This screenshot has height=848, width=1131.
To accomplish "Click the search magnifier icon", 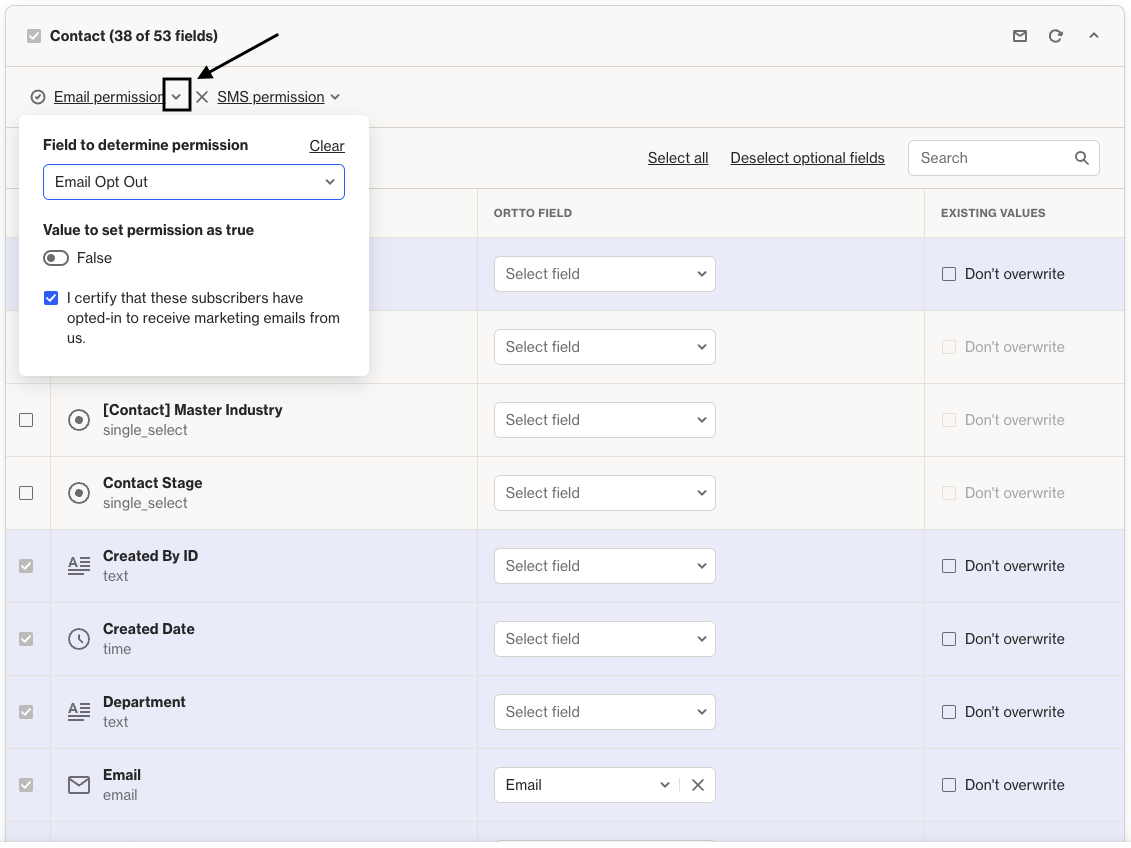I will click(x=1082, y=158).
